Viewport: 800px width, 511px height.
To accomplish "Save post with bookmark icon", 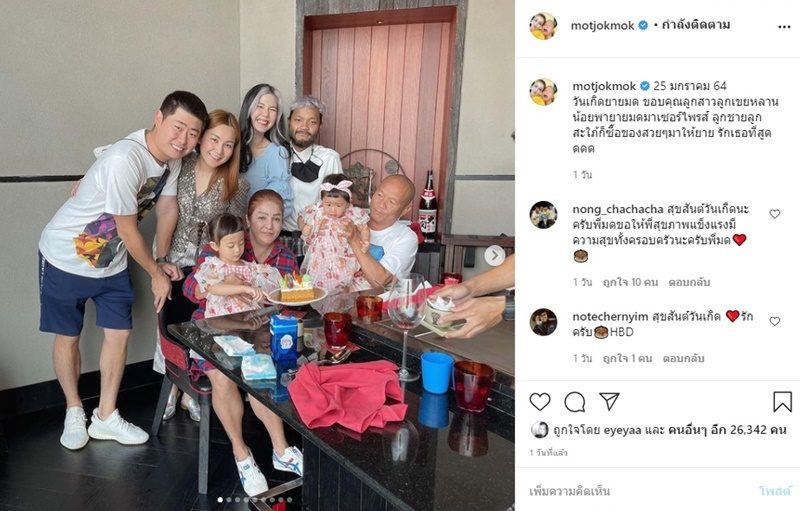I will coord(782,402).
